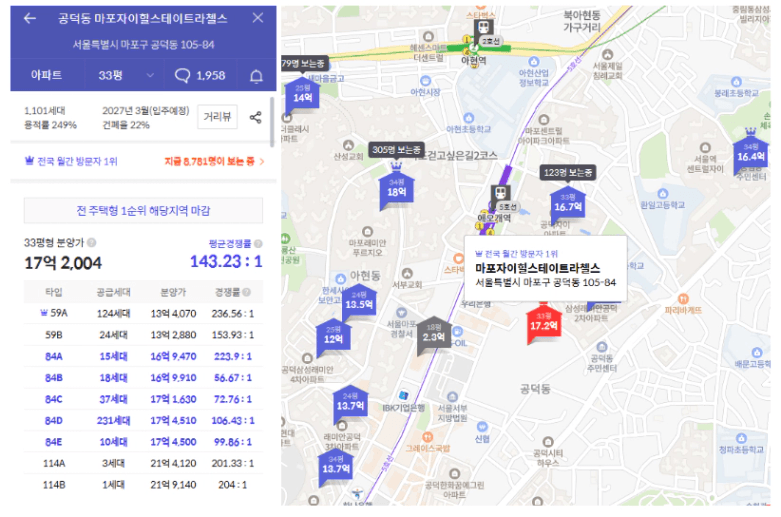781x517 pixels.
Task: Select the 59B type row
Action: pos(143,335)
